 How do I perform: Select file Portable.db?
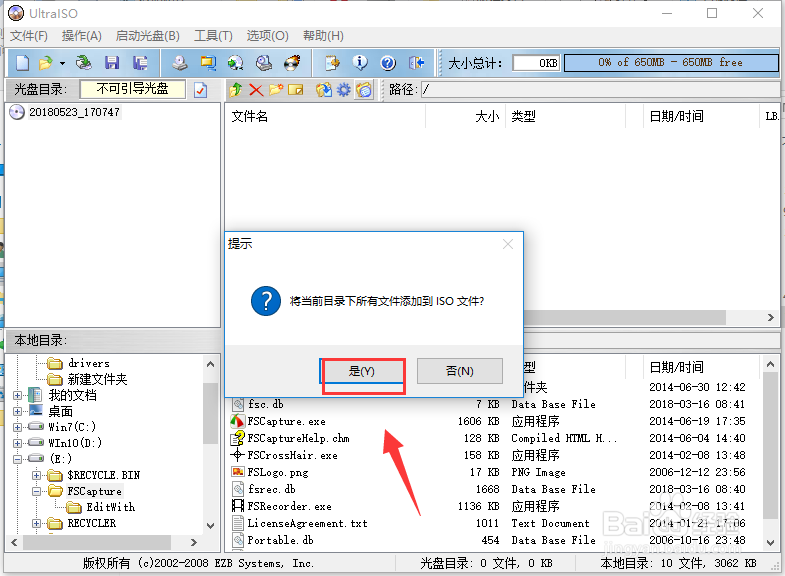point(280,540)
